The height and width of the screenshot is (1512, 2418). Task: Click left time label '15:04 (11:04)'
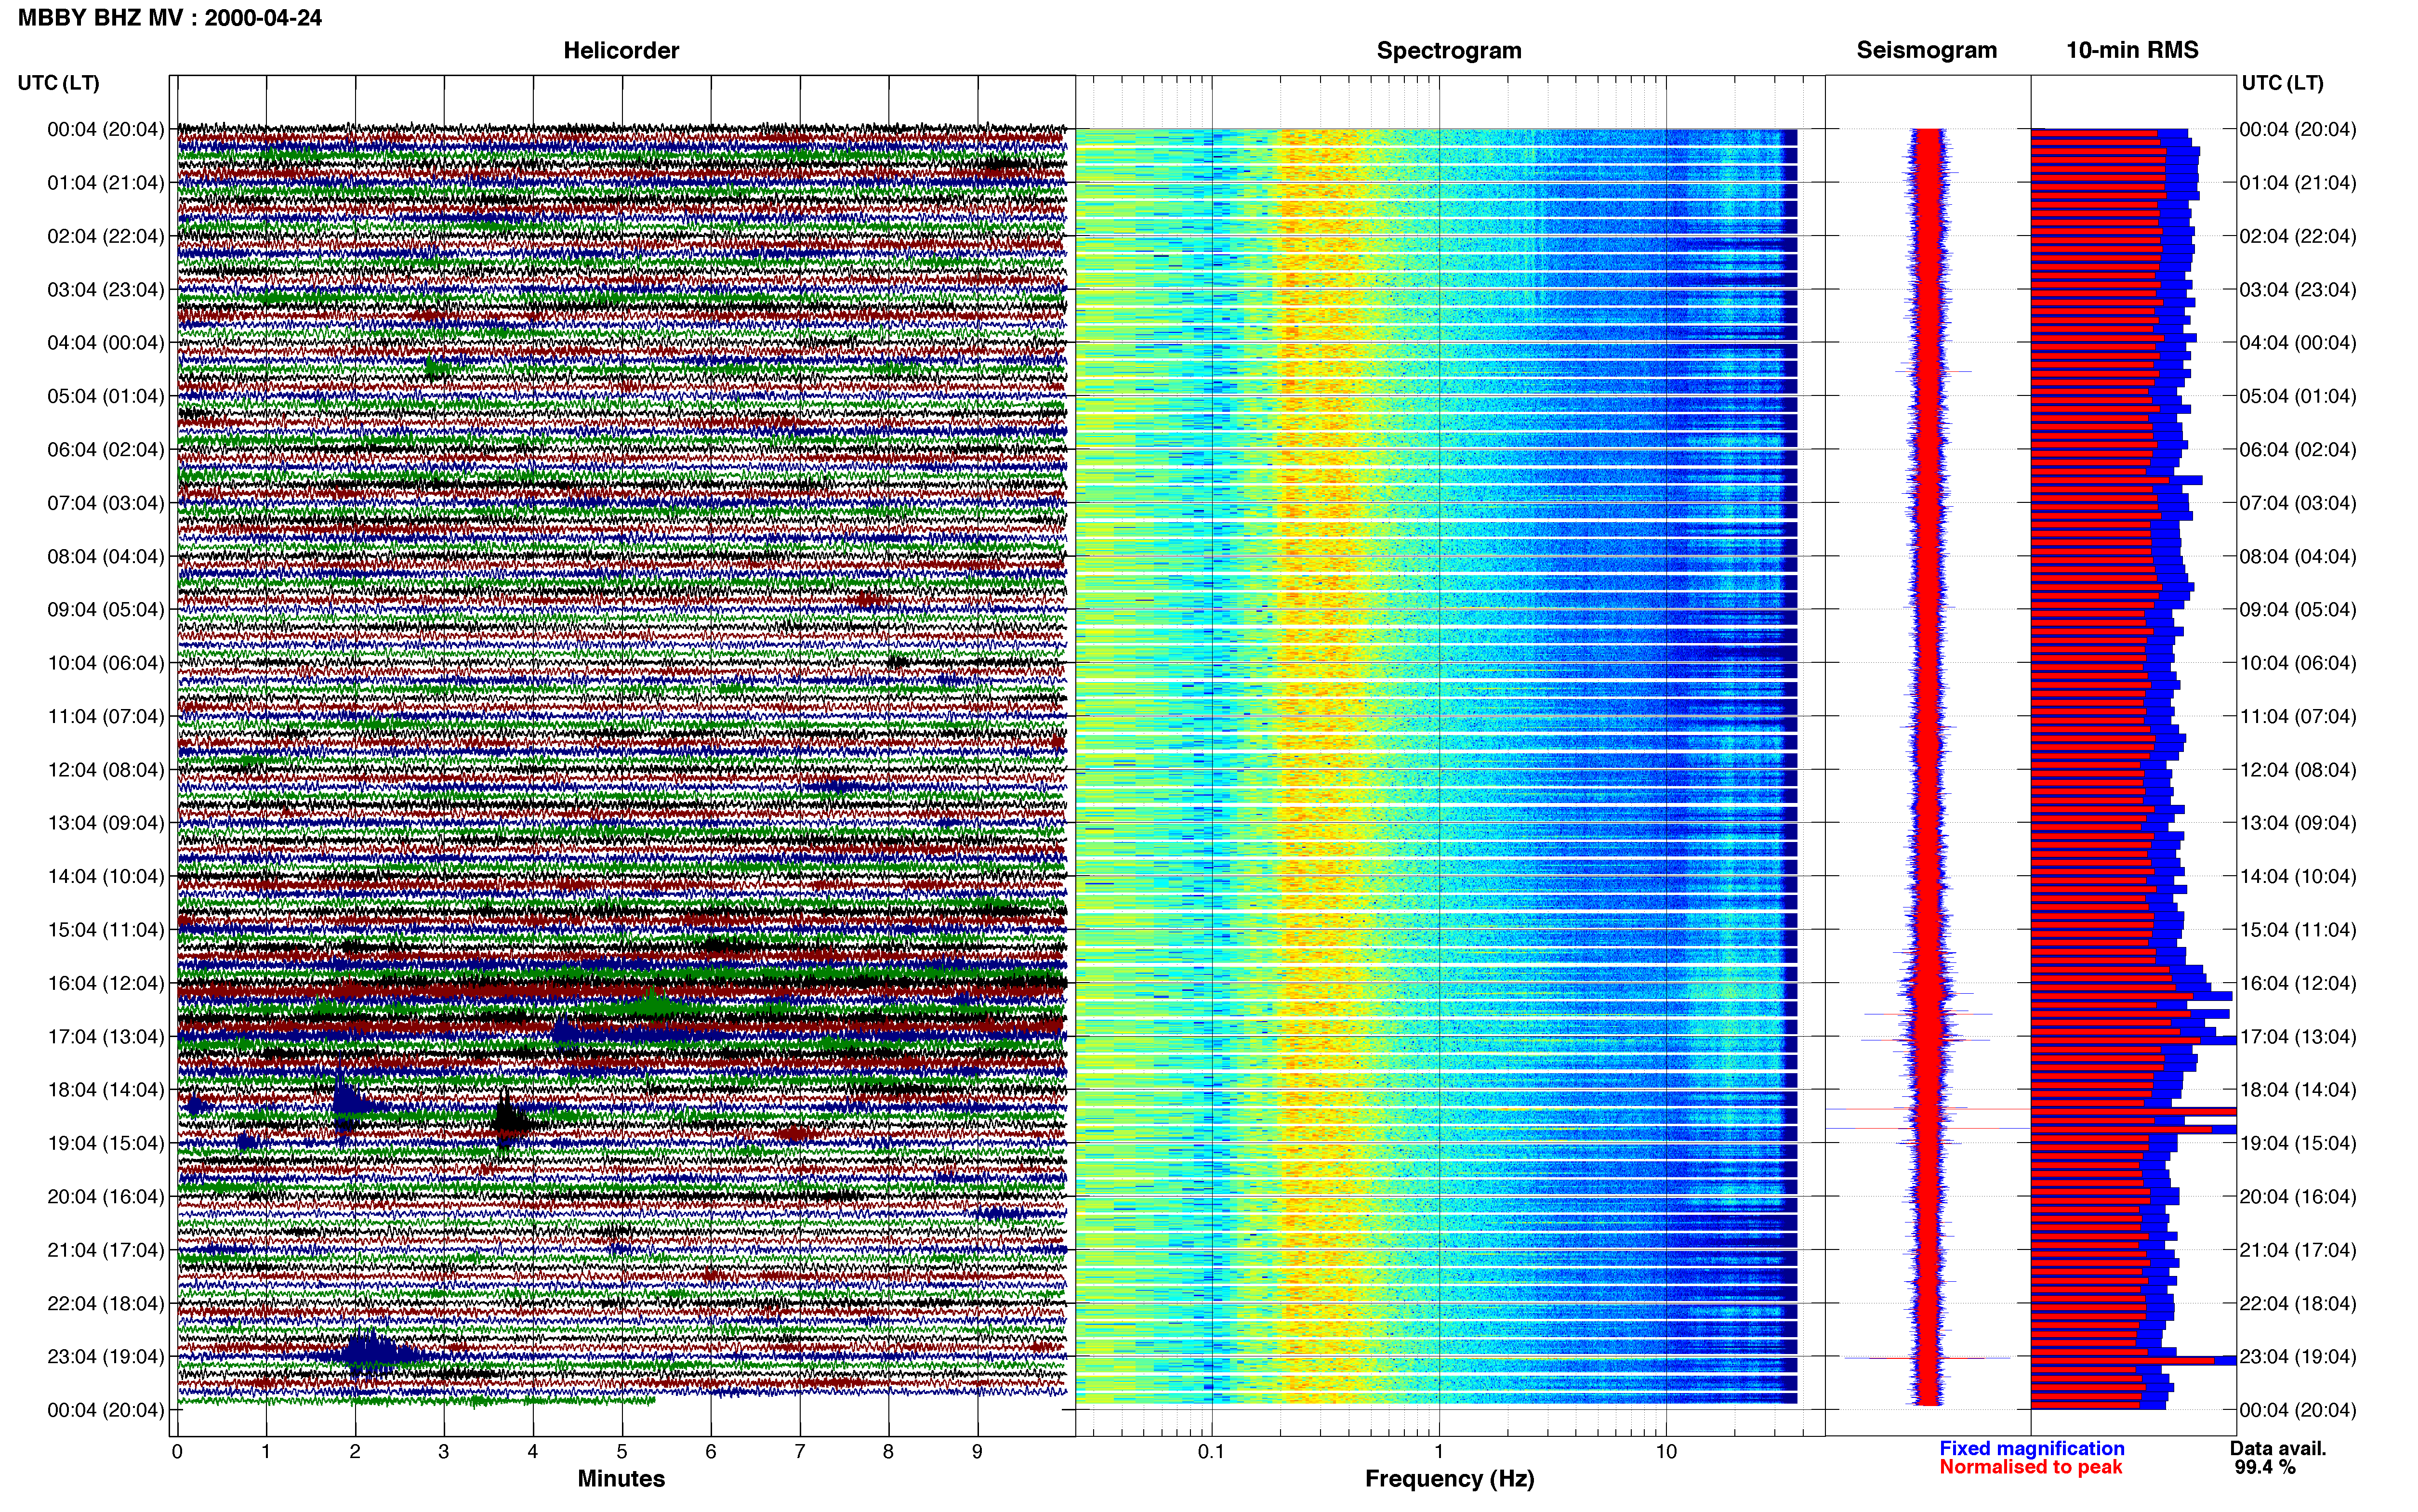click(106, 929)
